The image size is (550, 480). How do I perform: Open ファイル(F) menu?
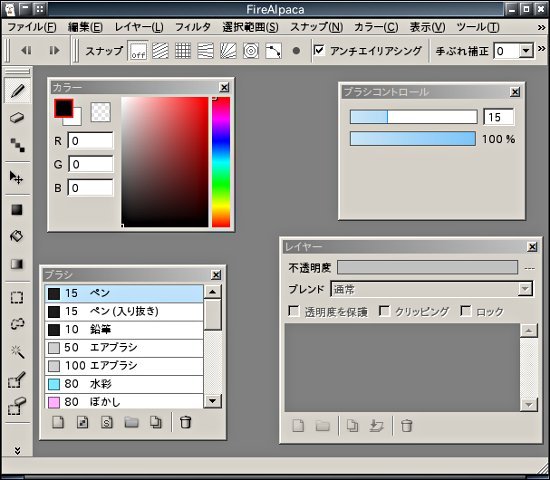coord(32,27)
